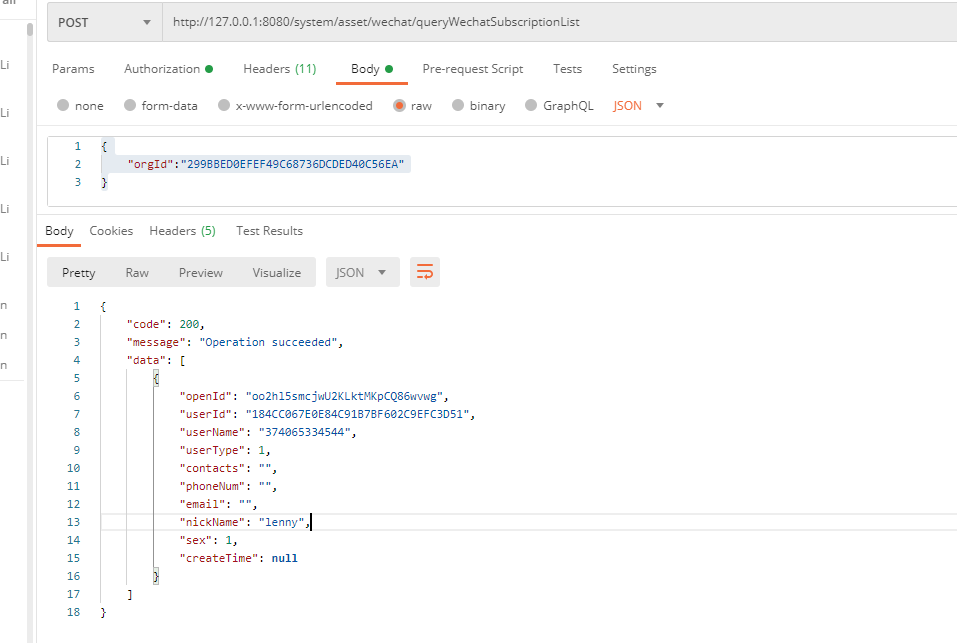Screen dimensions: 957x643
Task: Expand the orange JSON body format dropdown
Action: (638, 106)
